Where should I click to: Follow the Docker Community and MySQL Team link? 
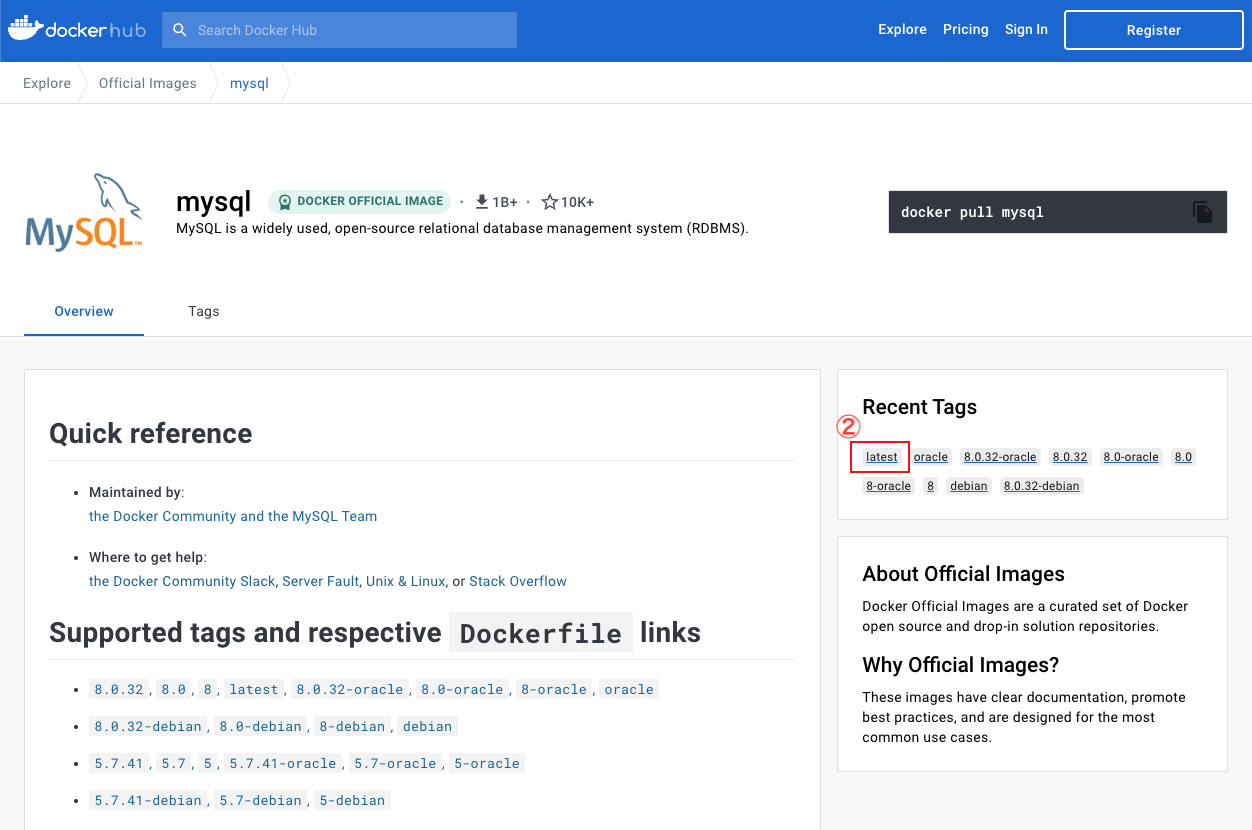[233, 516]
